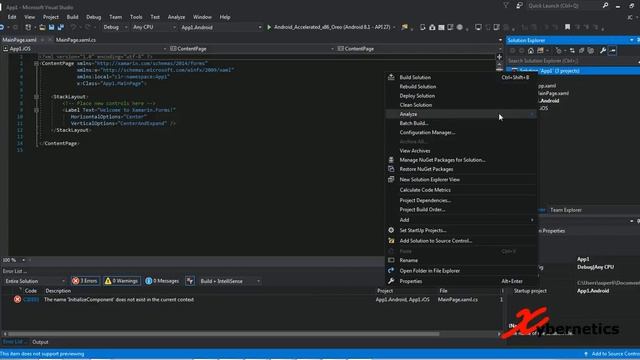Click the Project column header in Error List
The image size is (640, 360).
384,291
